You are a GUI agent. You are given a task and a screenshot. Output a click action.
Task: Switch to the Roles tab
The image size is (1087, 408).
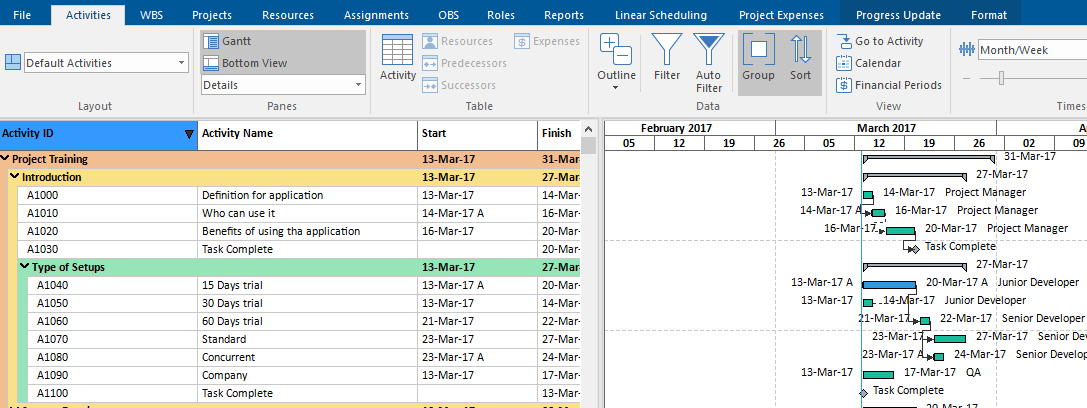(x=501, y=15)
